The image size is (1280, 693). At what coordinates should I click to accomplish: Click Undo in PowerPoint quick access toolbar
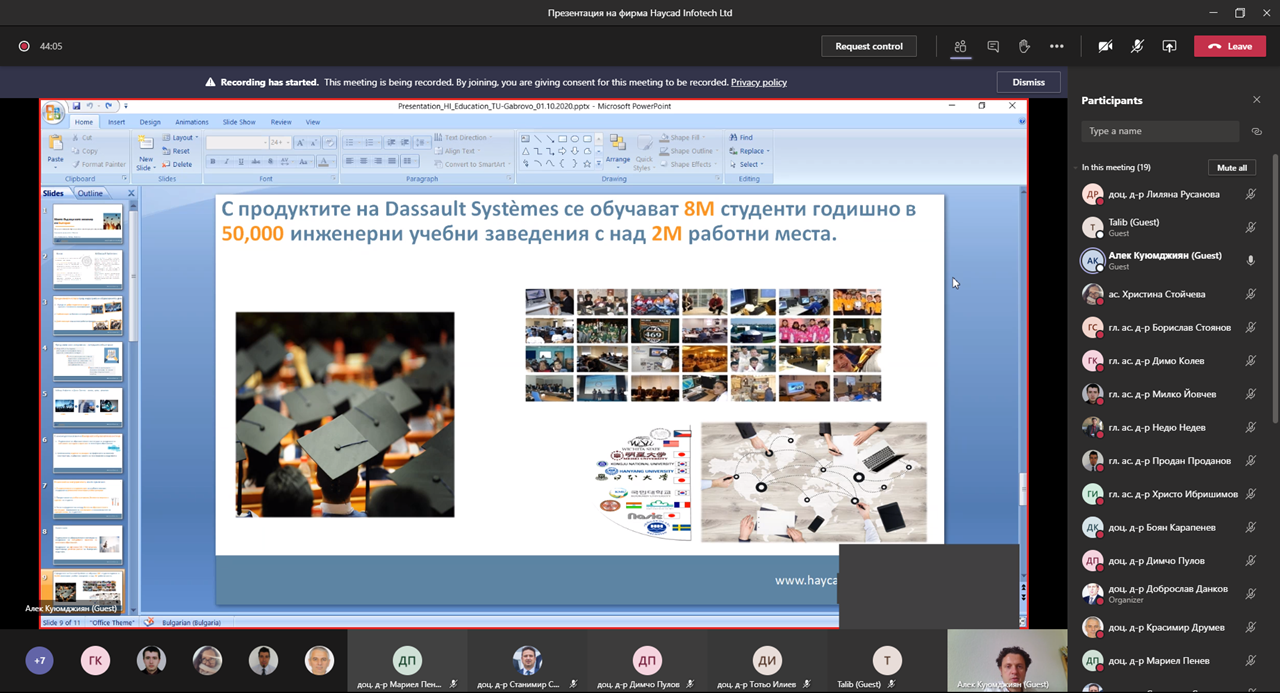pyautogui.click(x=89, y=106)
